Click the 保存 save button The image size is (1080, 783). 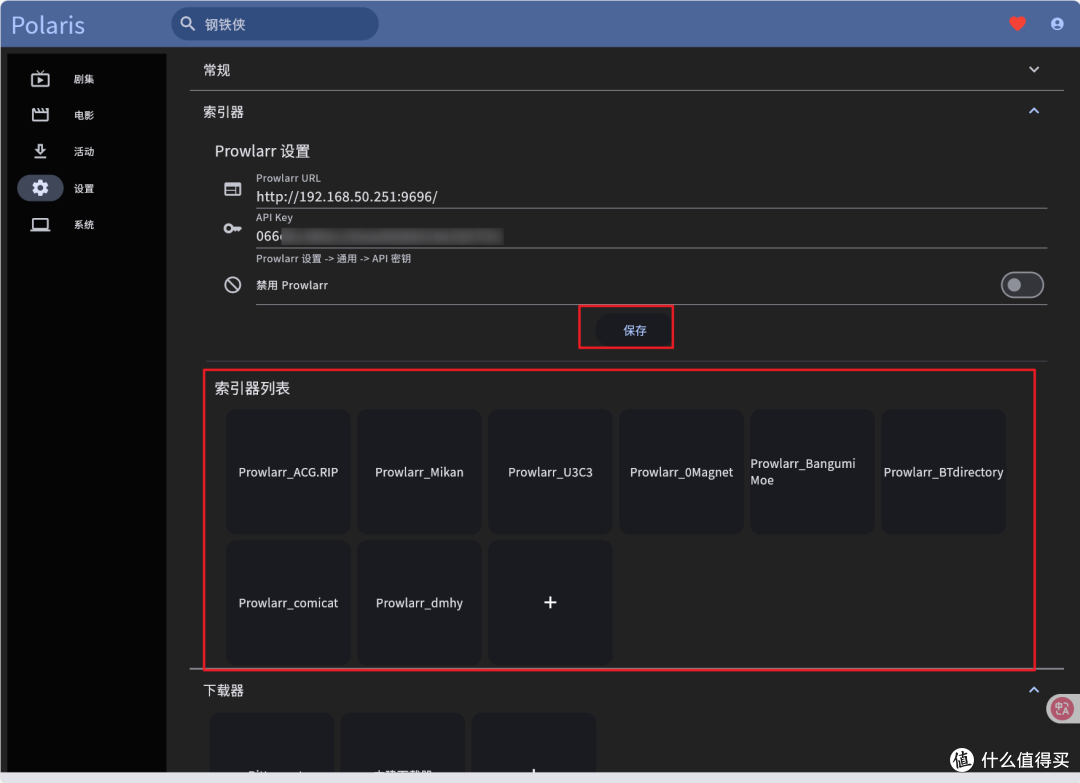click(x=634, y=331)
